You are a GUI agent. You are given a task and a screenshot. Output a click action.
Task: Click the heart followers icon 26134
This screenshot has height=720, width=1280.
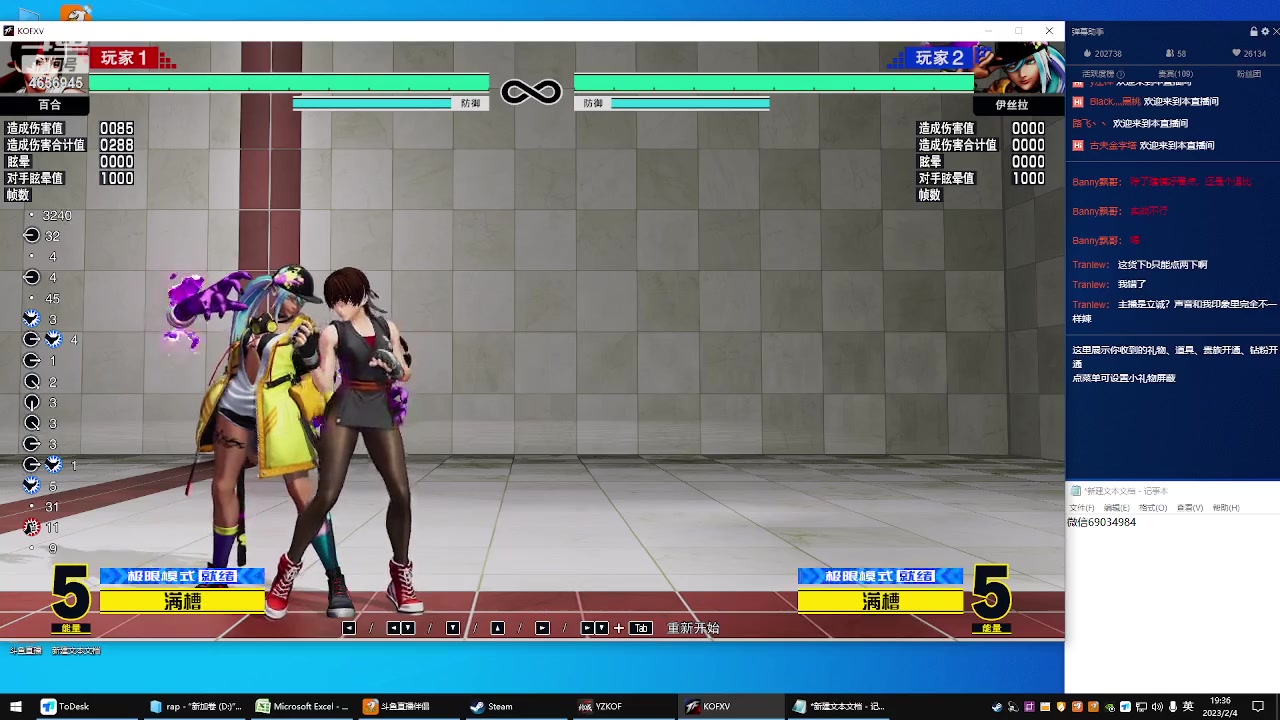point(1236,53)
